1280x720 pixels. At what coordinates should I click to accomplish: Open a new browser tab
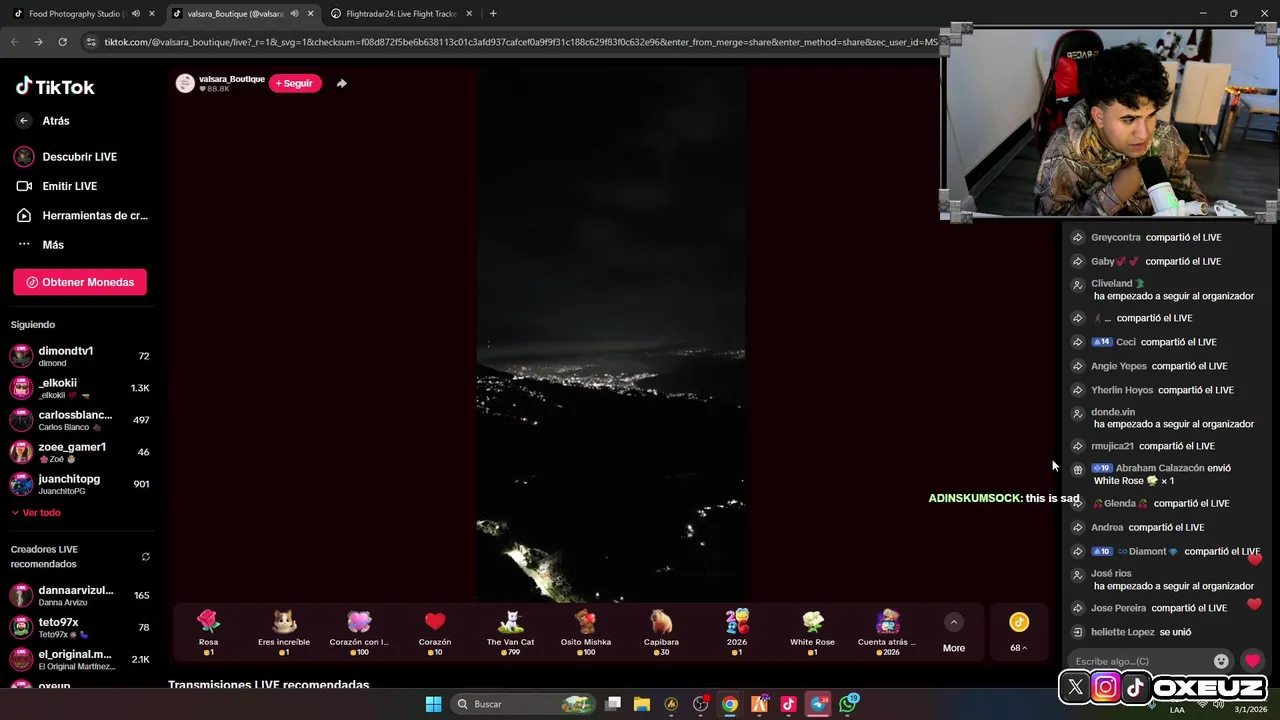(493, 14)
